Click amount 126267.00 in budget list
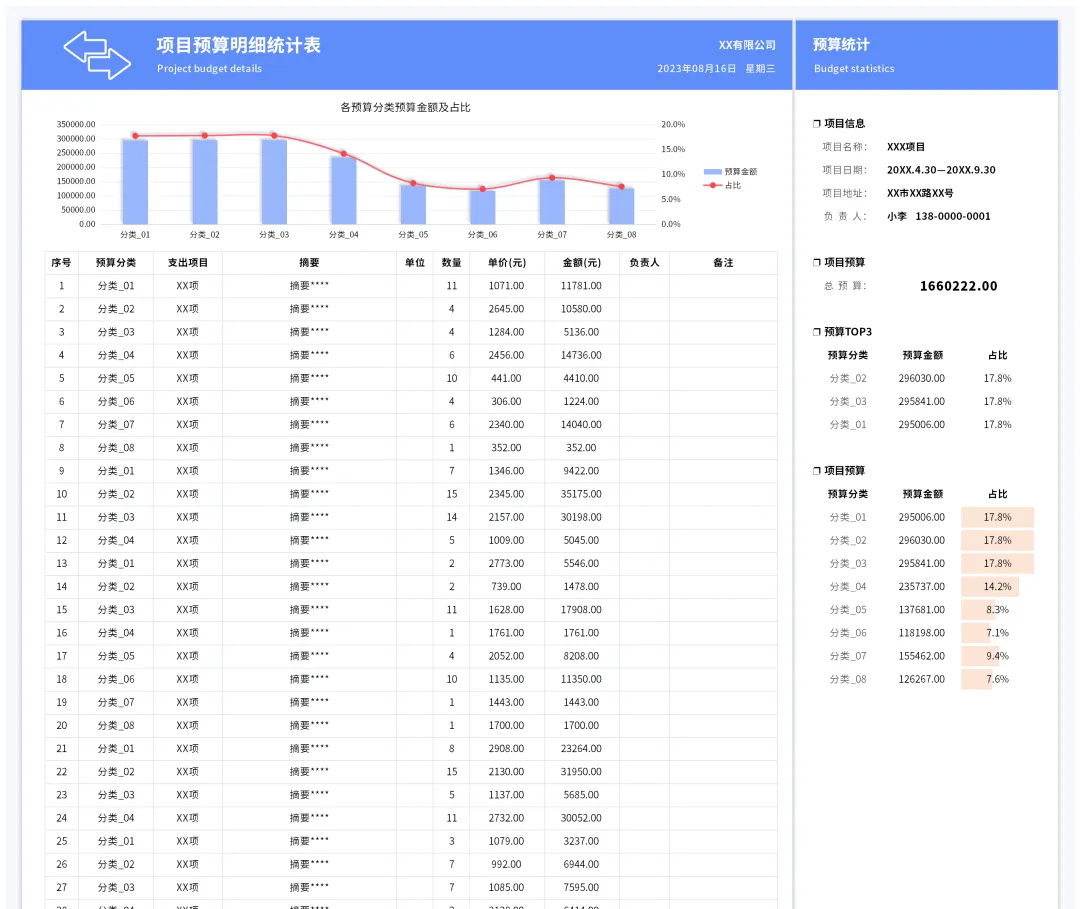Screen dimensions: 1080x909 [922, 679]
